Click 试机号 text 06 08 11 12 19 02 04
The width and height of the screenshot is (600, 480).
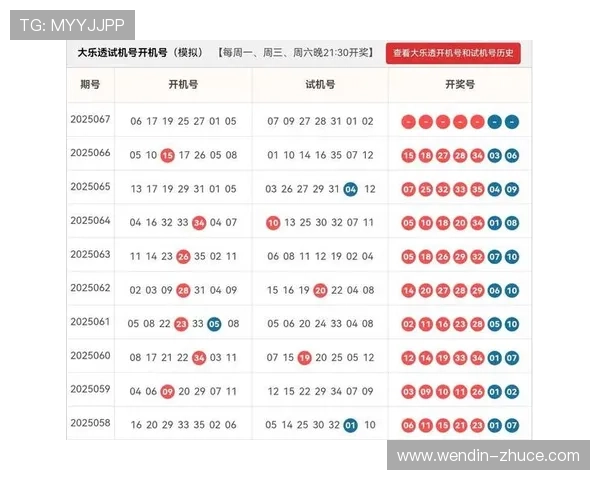pos(320,256)
